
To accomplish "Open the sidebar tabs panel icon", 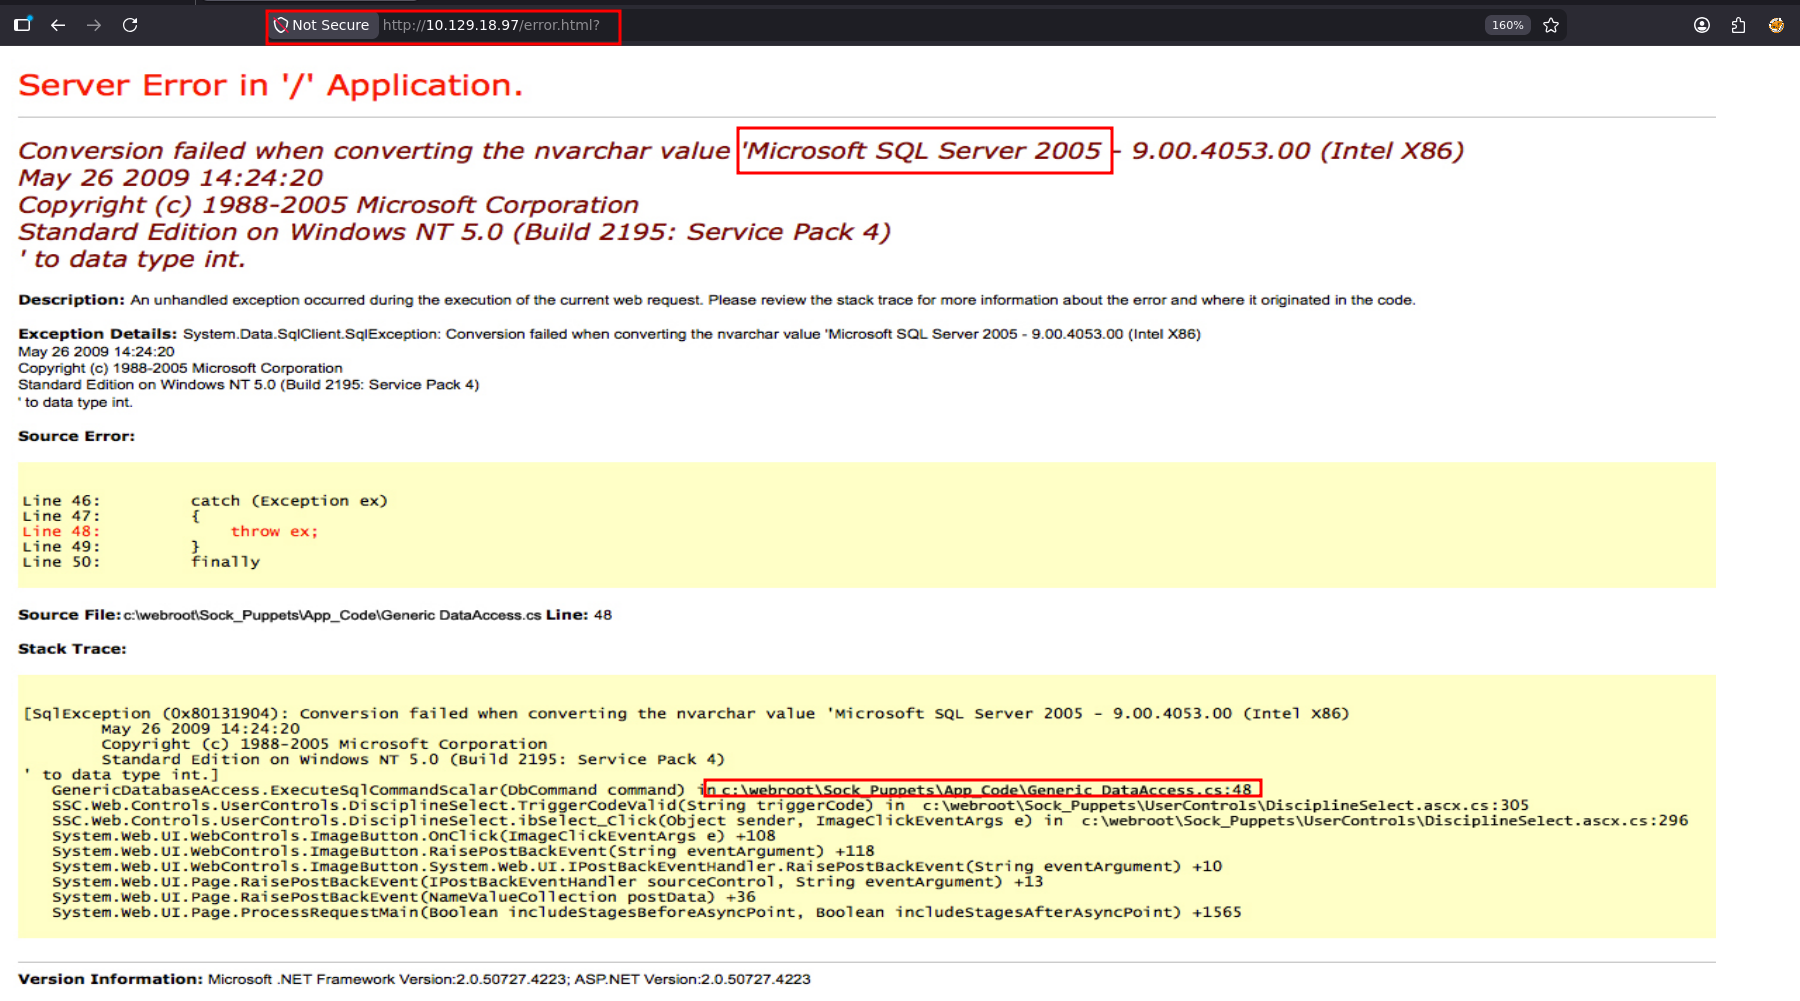I will click(22, 25).
